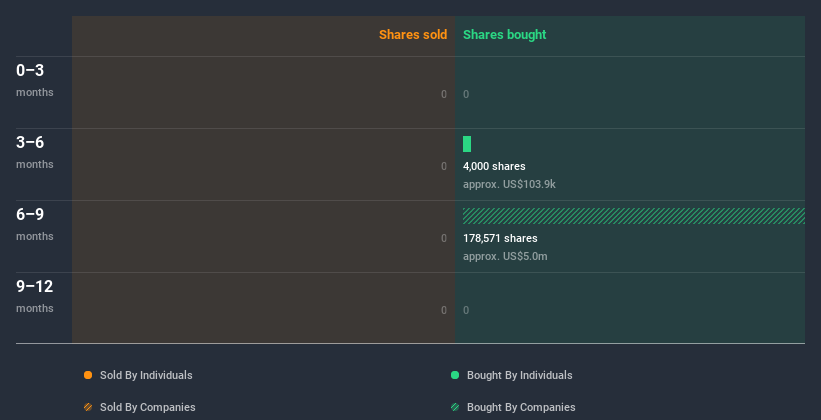Screen dimensions: 821x420
Task: Click shares sold zero in 3–6 months row
Action: pyautogui.click(x=444, y=167)
